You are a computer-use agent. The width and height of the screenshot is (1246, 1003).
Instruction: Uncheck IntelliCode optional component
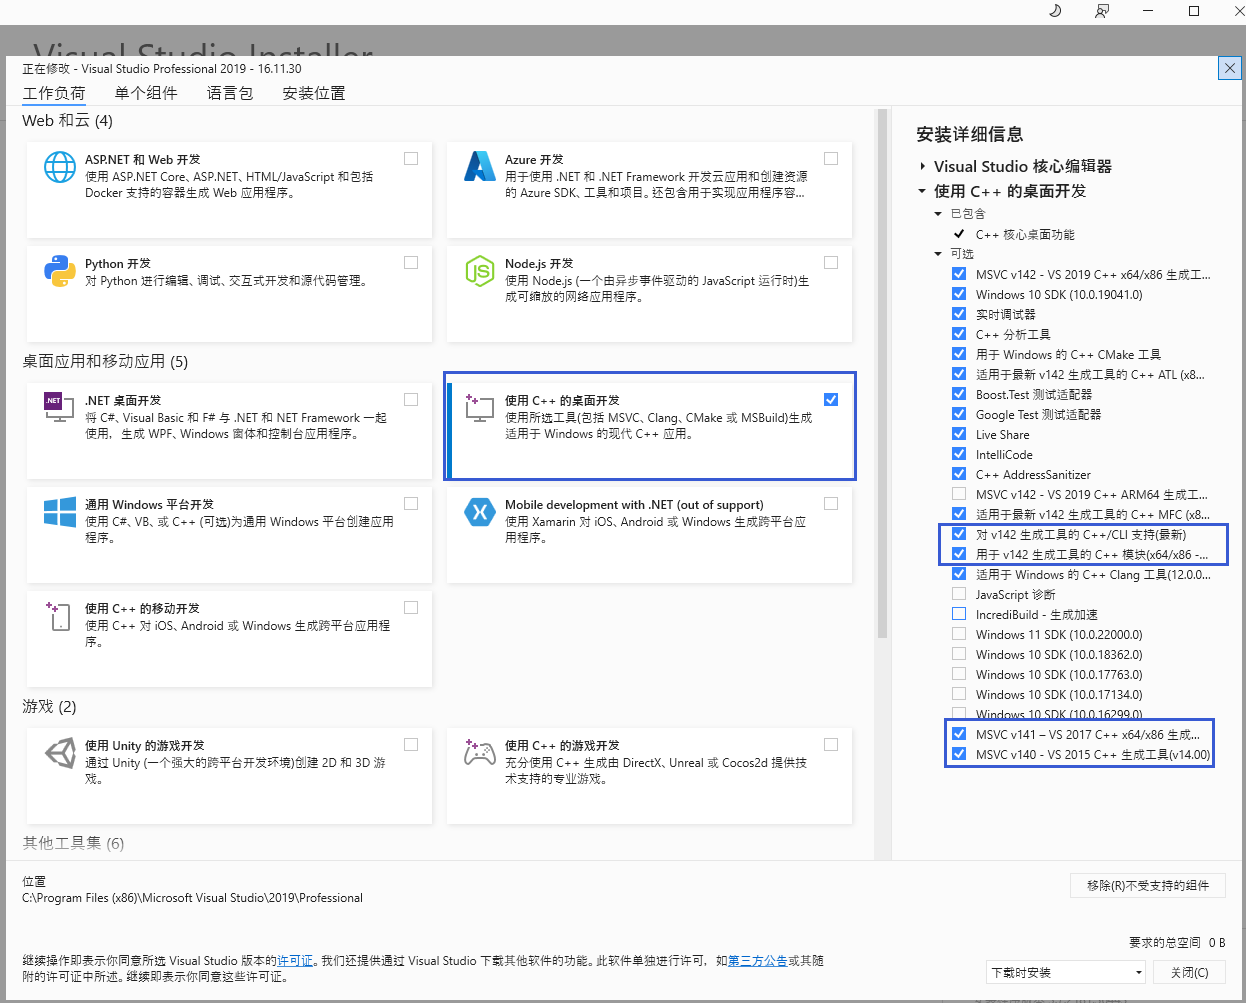tap(959, 454)
